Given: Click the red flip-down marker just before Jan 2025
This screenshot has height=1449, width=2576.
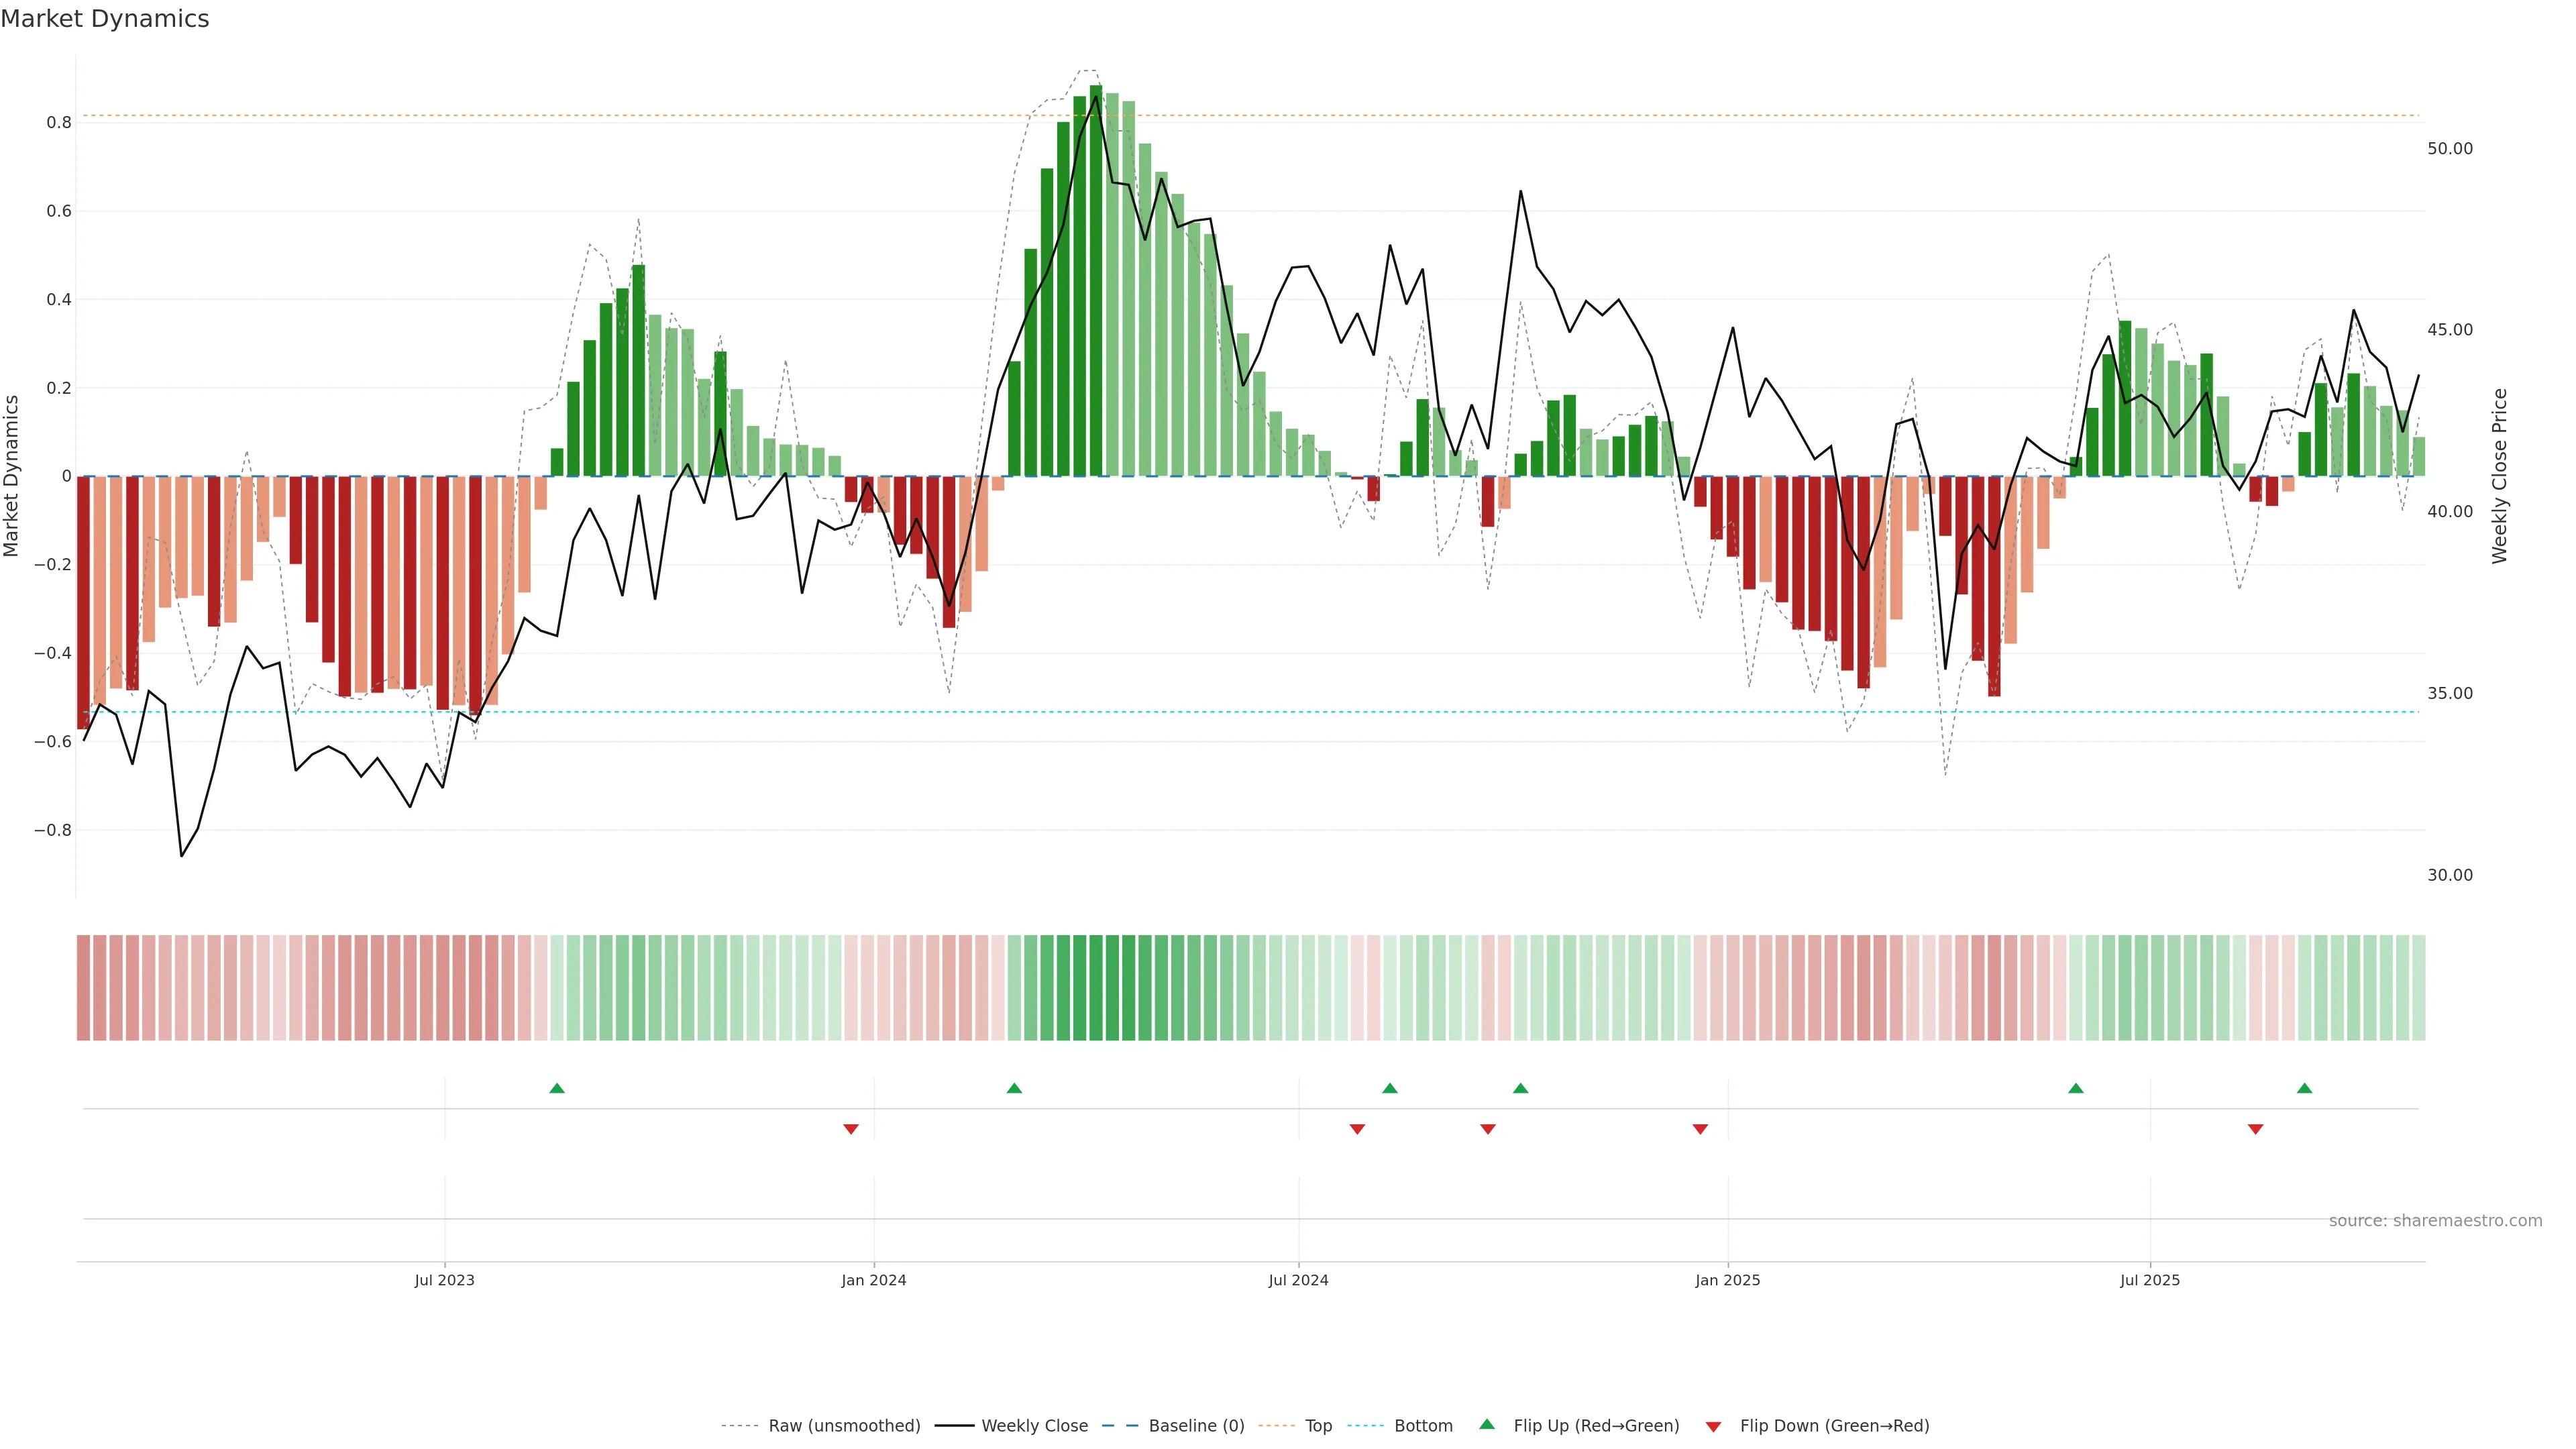Looking at the screenshot, I should coord(1700,1129).
